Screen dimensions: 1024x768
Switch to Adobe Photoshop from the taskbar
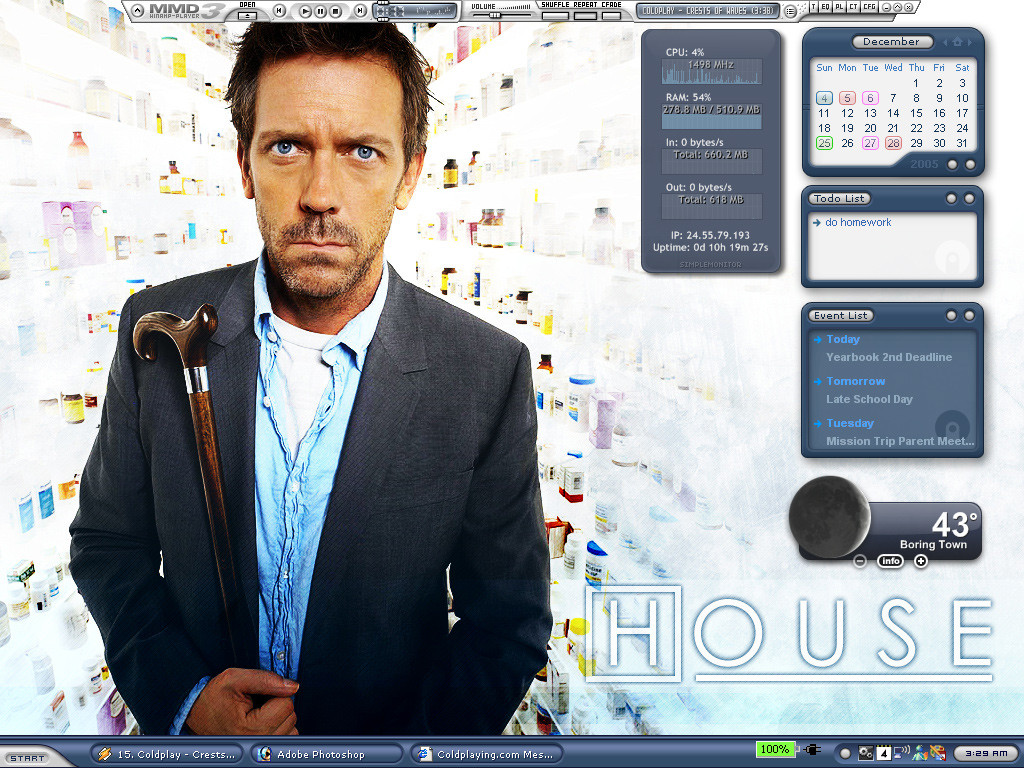[328, 754]
